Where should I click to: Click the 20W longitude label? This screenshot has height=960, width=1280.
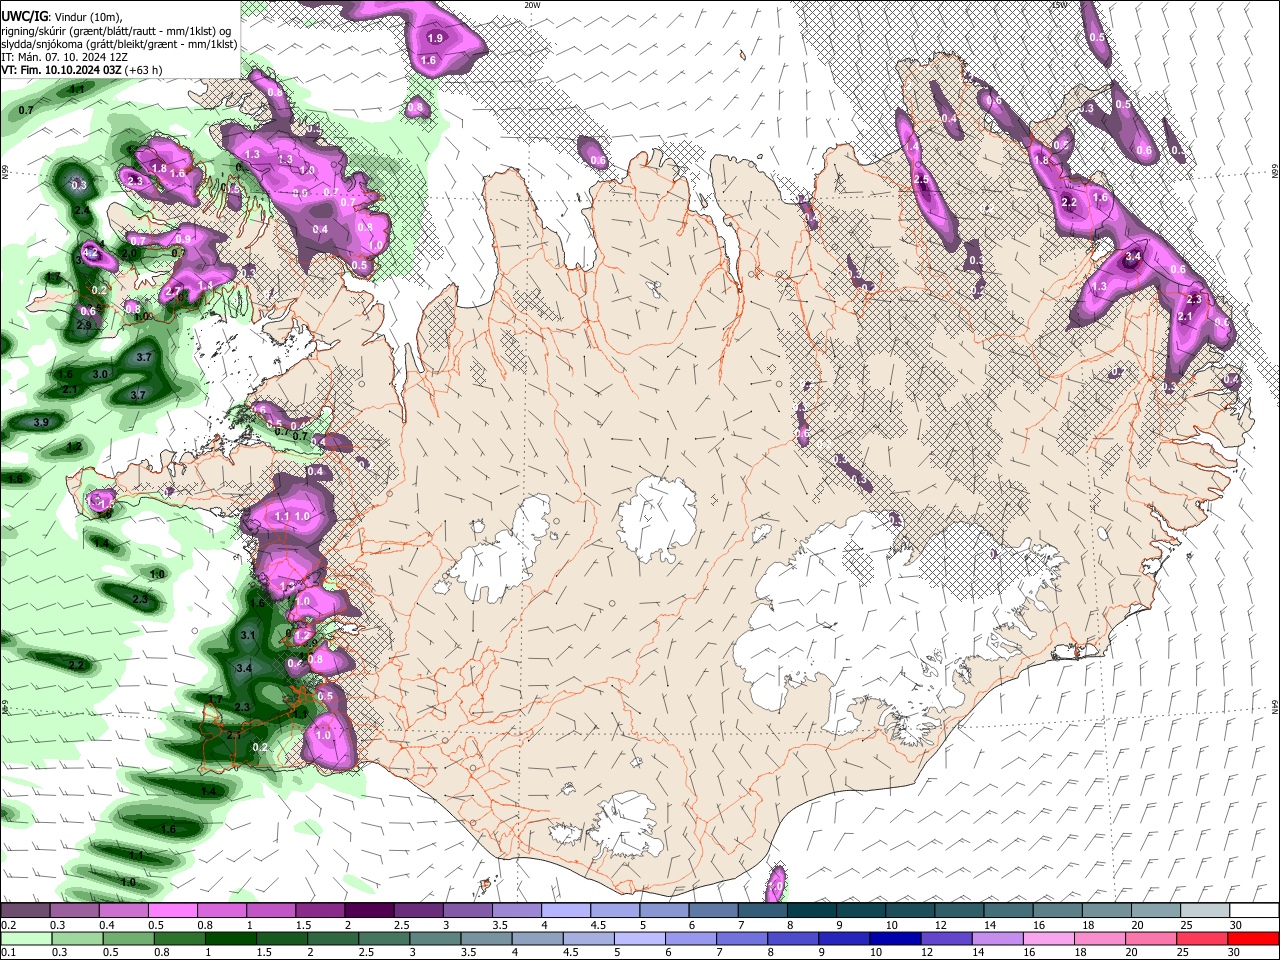tap(532, 5)
